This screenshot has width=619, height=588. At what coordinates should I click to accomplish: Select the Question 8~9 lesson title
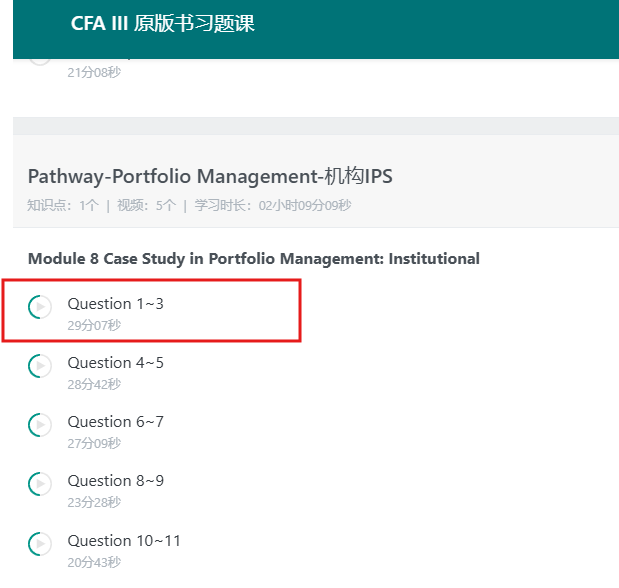[115, 481]
